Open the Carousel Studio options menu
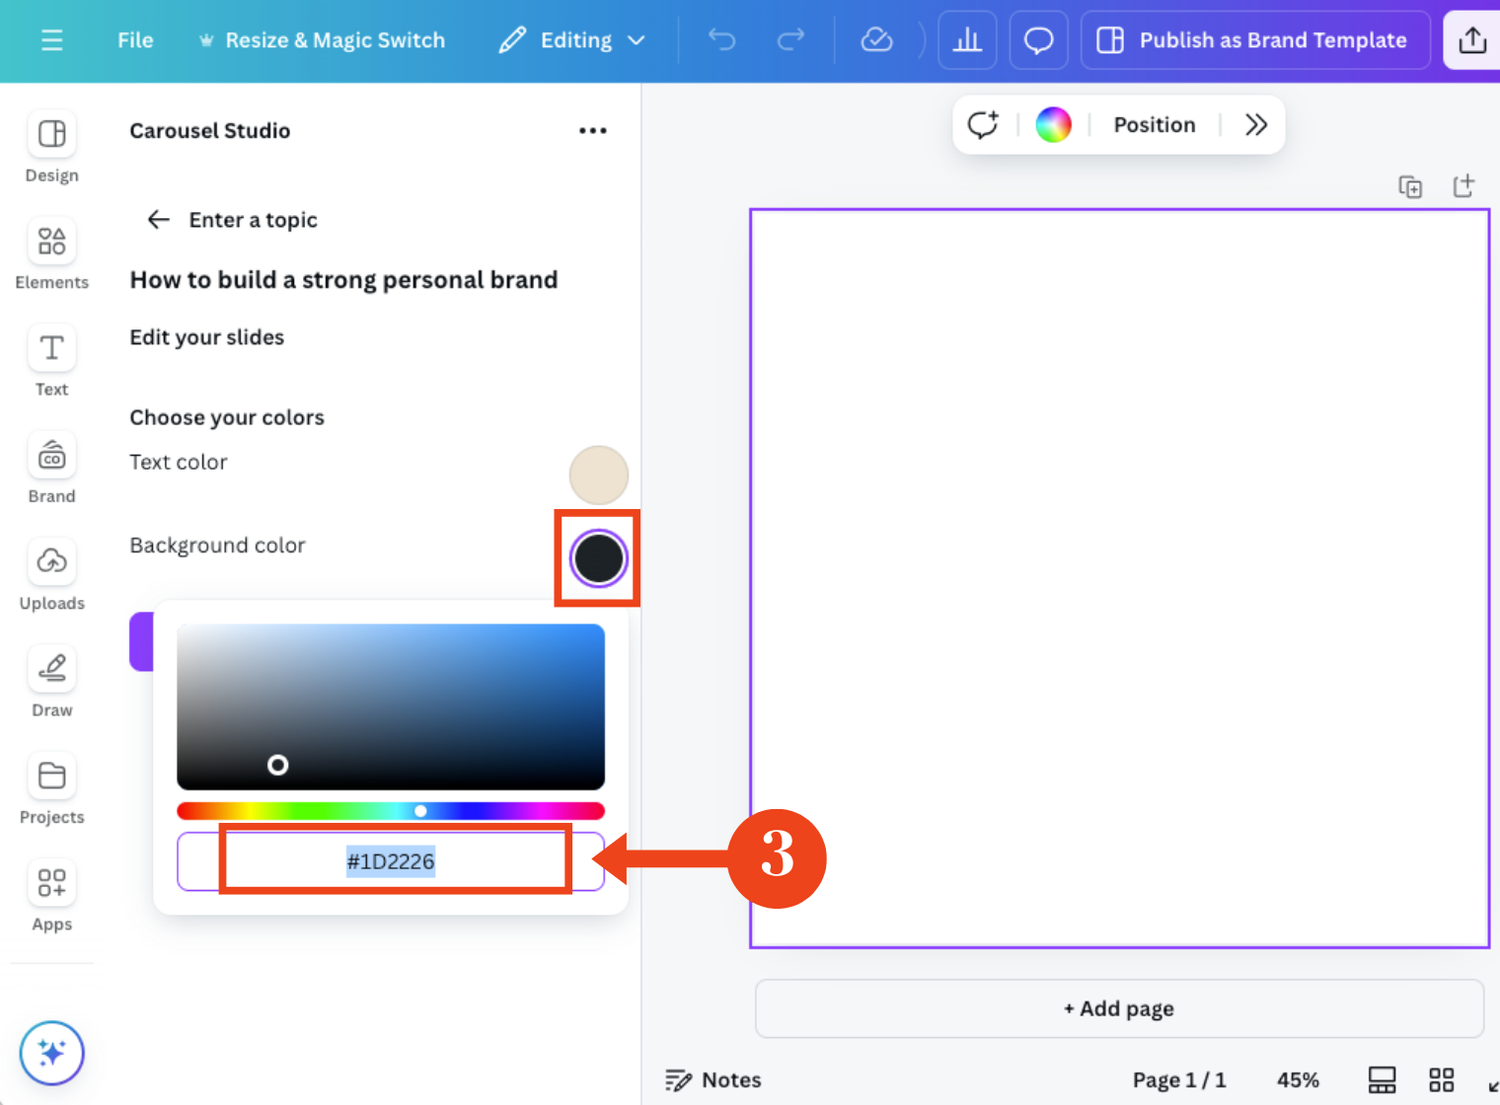 click(592, 130)
